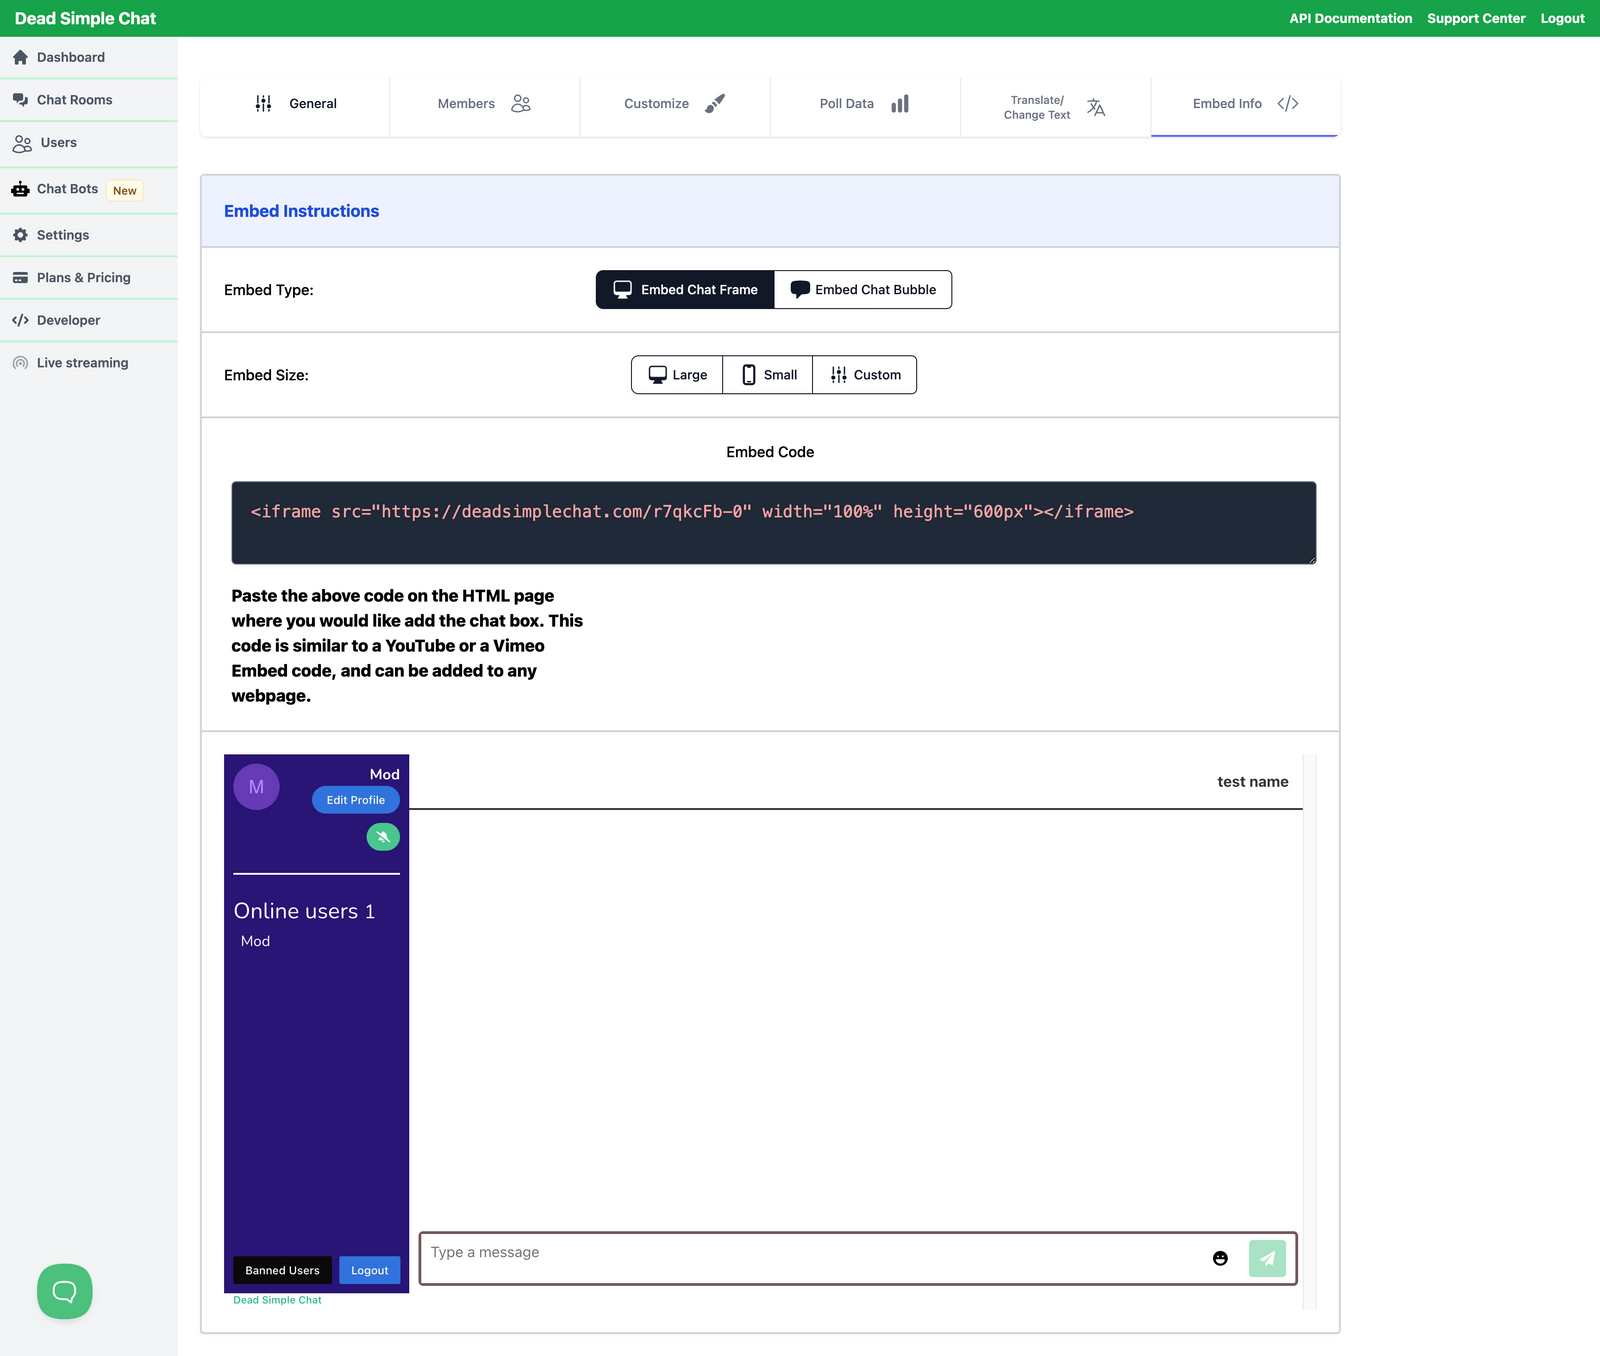Click the Edit Profile button
The height and width of the screenshot is (1356, 1600).
pos(355,799)
